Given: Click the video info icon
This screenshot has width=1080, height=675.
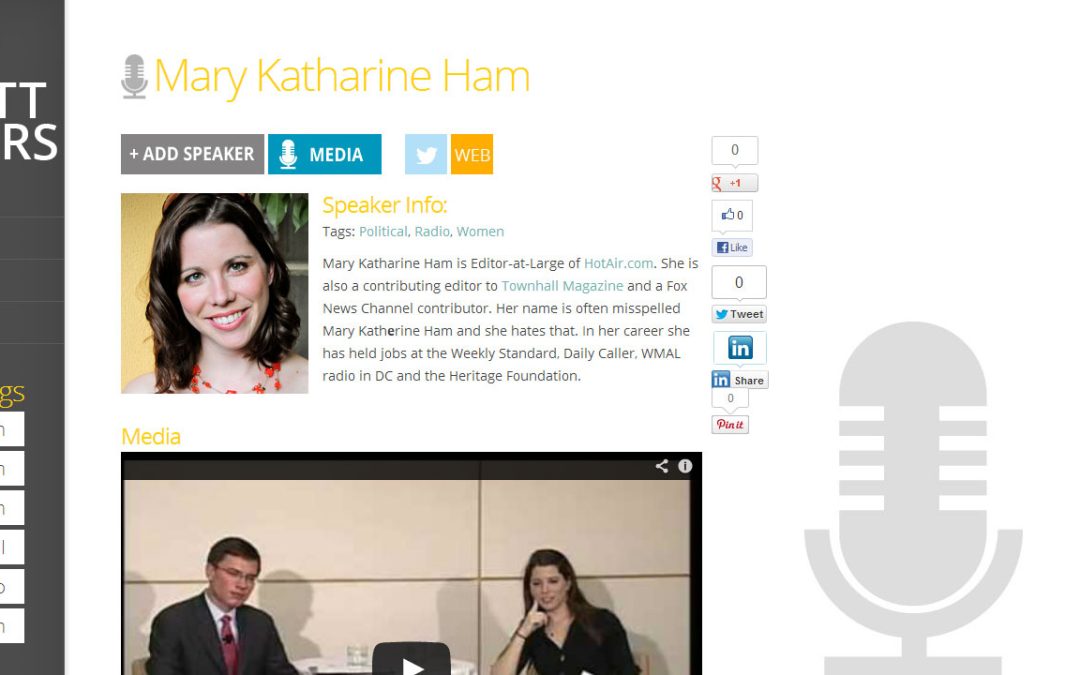Looking at the screenshot, I should pos(685,466).
